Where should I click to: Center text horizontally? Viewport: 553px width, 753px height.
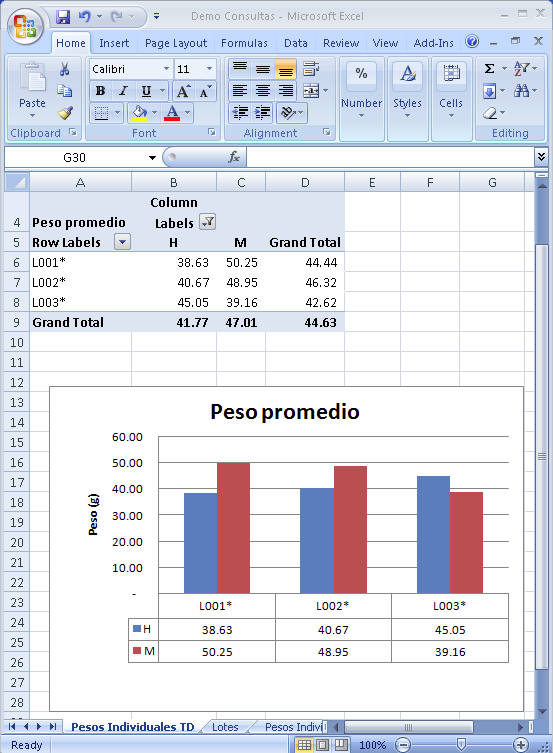[263, 91]
